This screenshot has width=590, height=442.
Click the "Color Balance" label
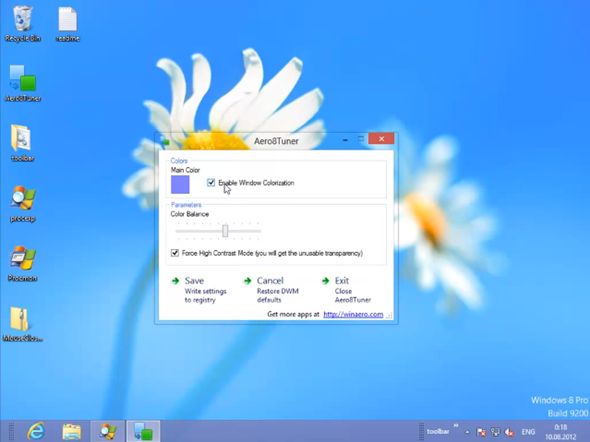[190, 214]
